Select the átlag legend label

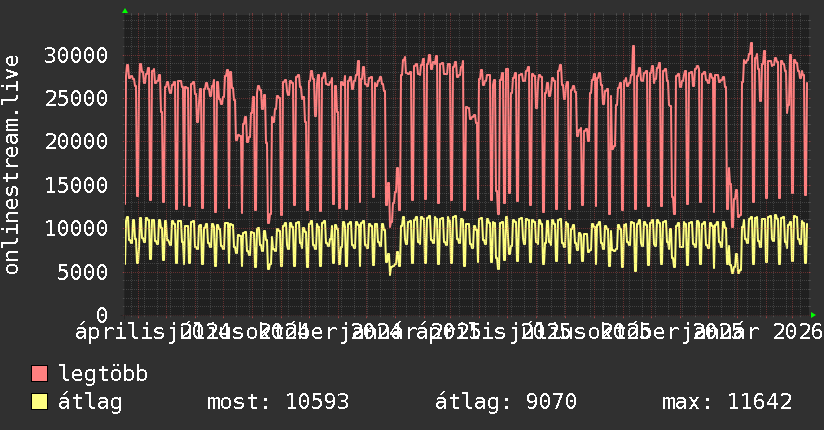pyautogui.click(x=90, y=402)
